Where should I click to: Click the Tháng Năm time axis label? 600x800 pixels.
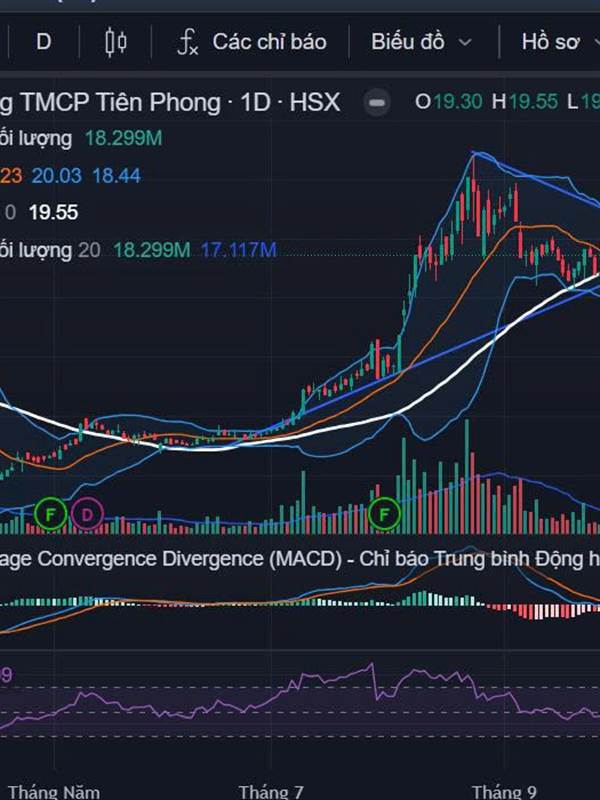[x=54, y=792]
